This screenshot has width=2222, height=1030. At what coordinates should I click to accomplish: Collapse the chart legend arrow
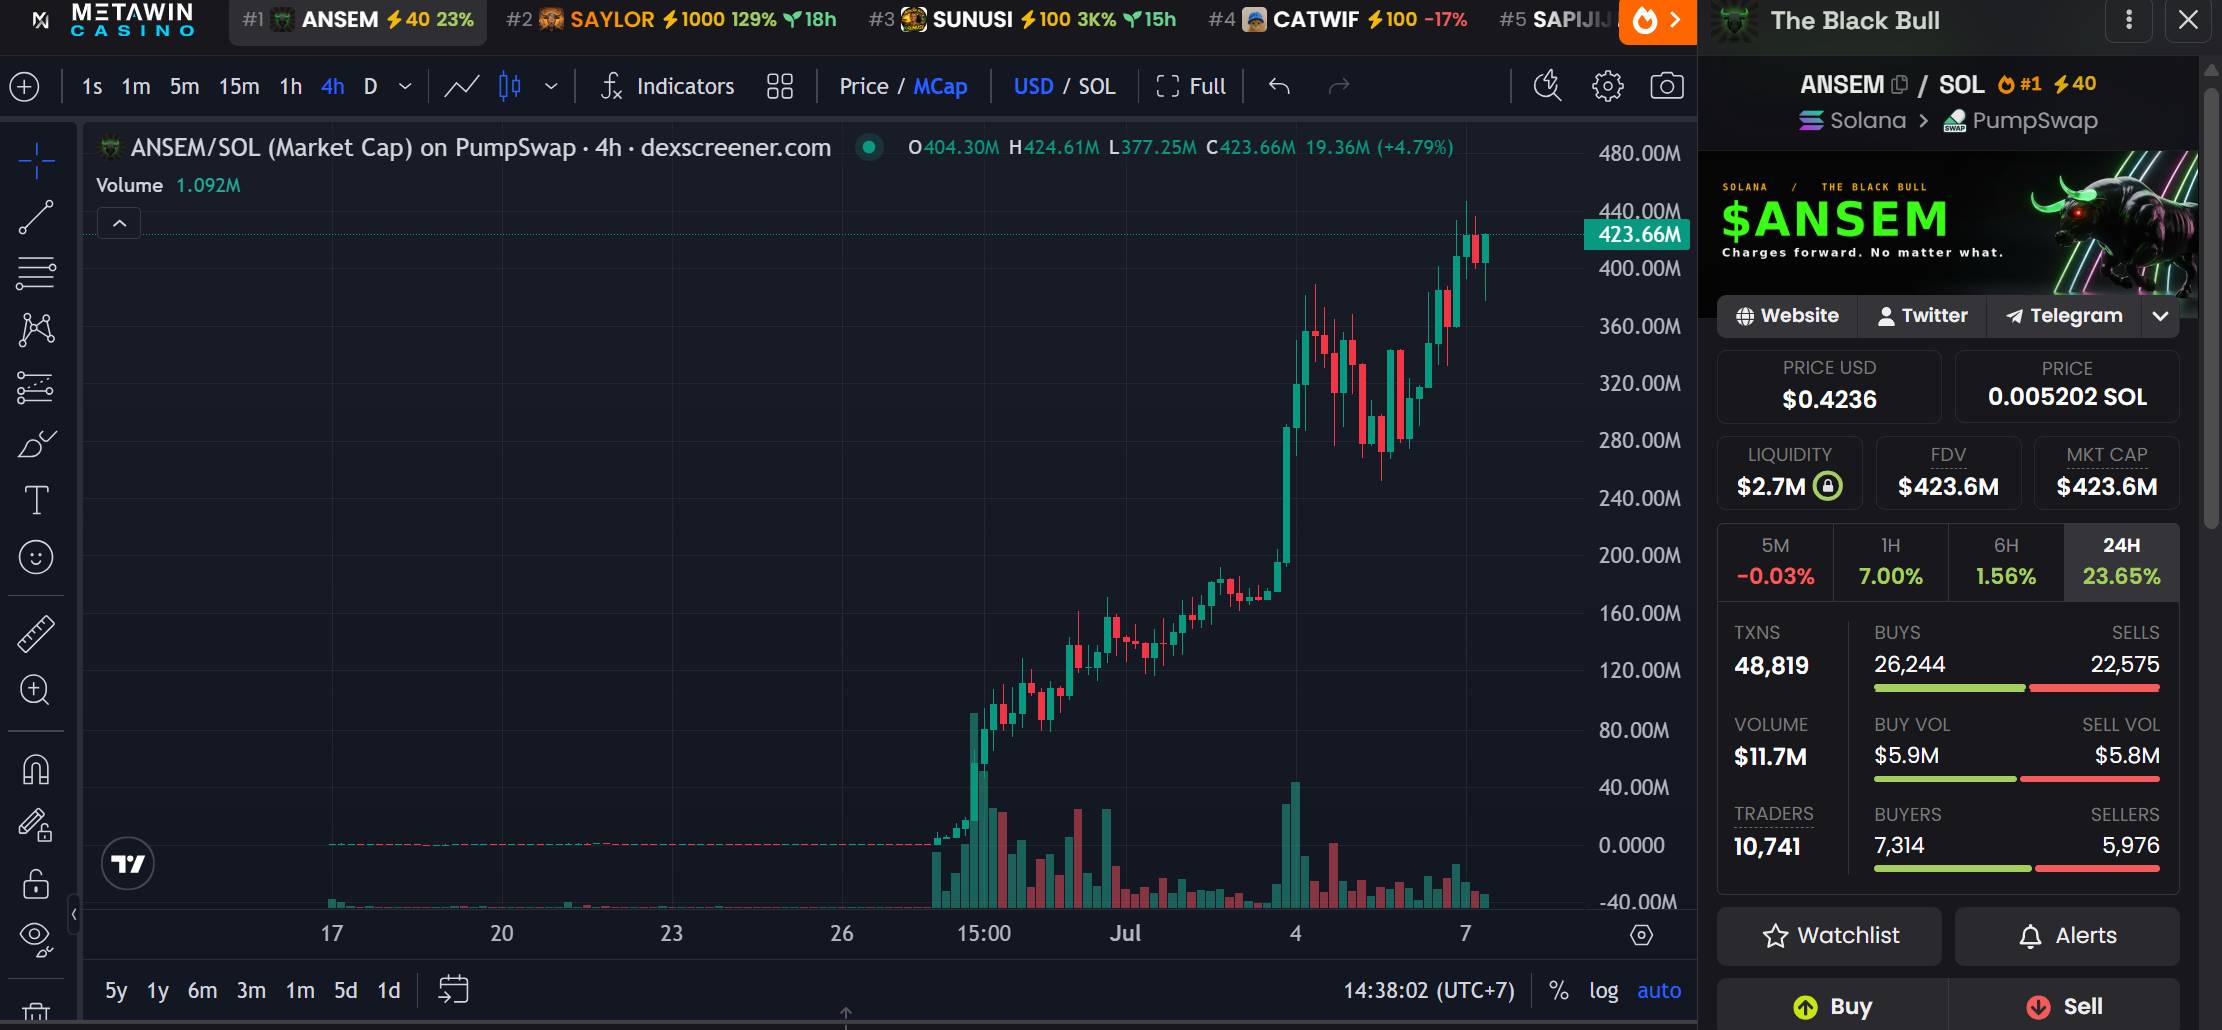point(119,223)
